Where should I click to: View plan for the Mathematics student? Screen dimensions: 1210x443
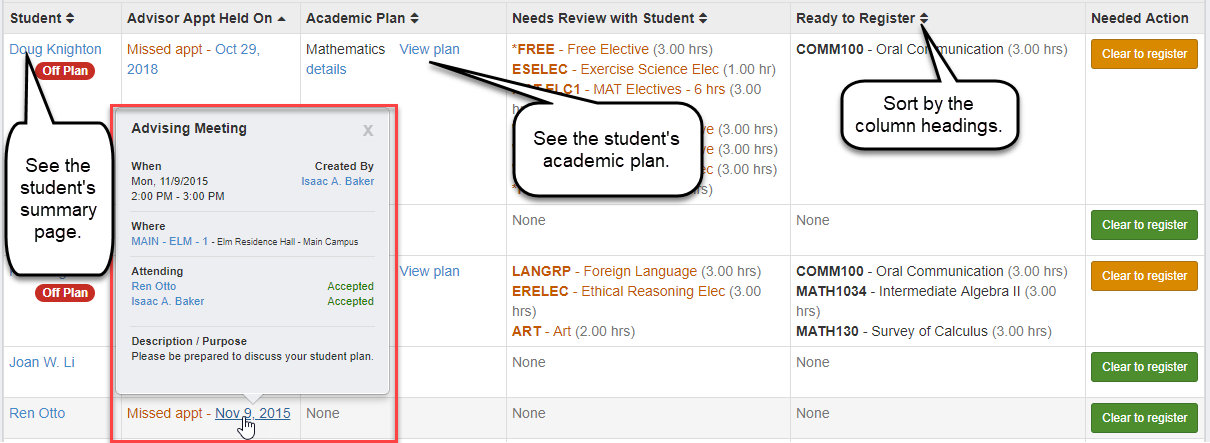click(x=429, y=50)
